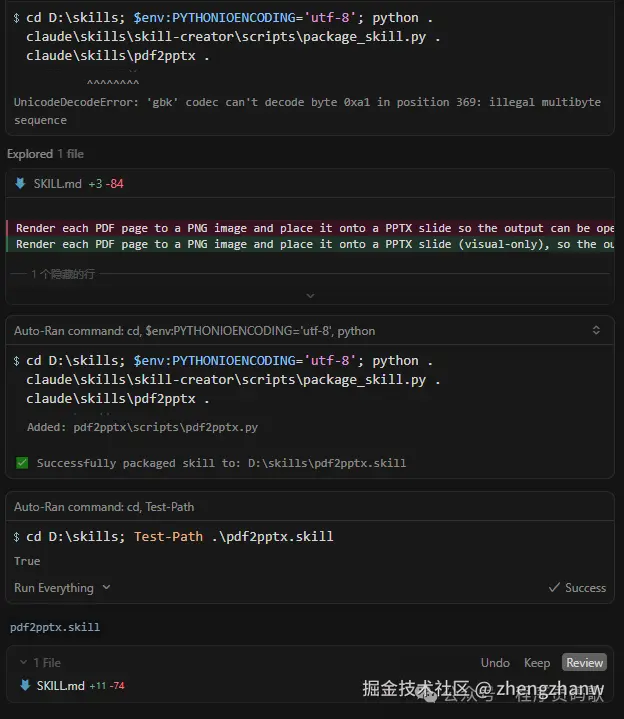Click the removed red diff line

(310, 228)
